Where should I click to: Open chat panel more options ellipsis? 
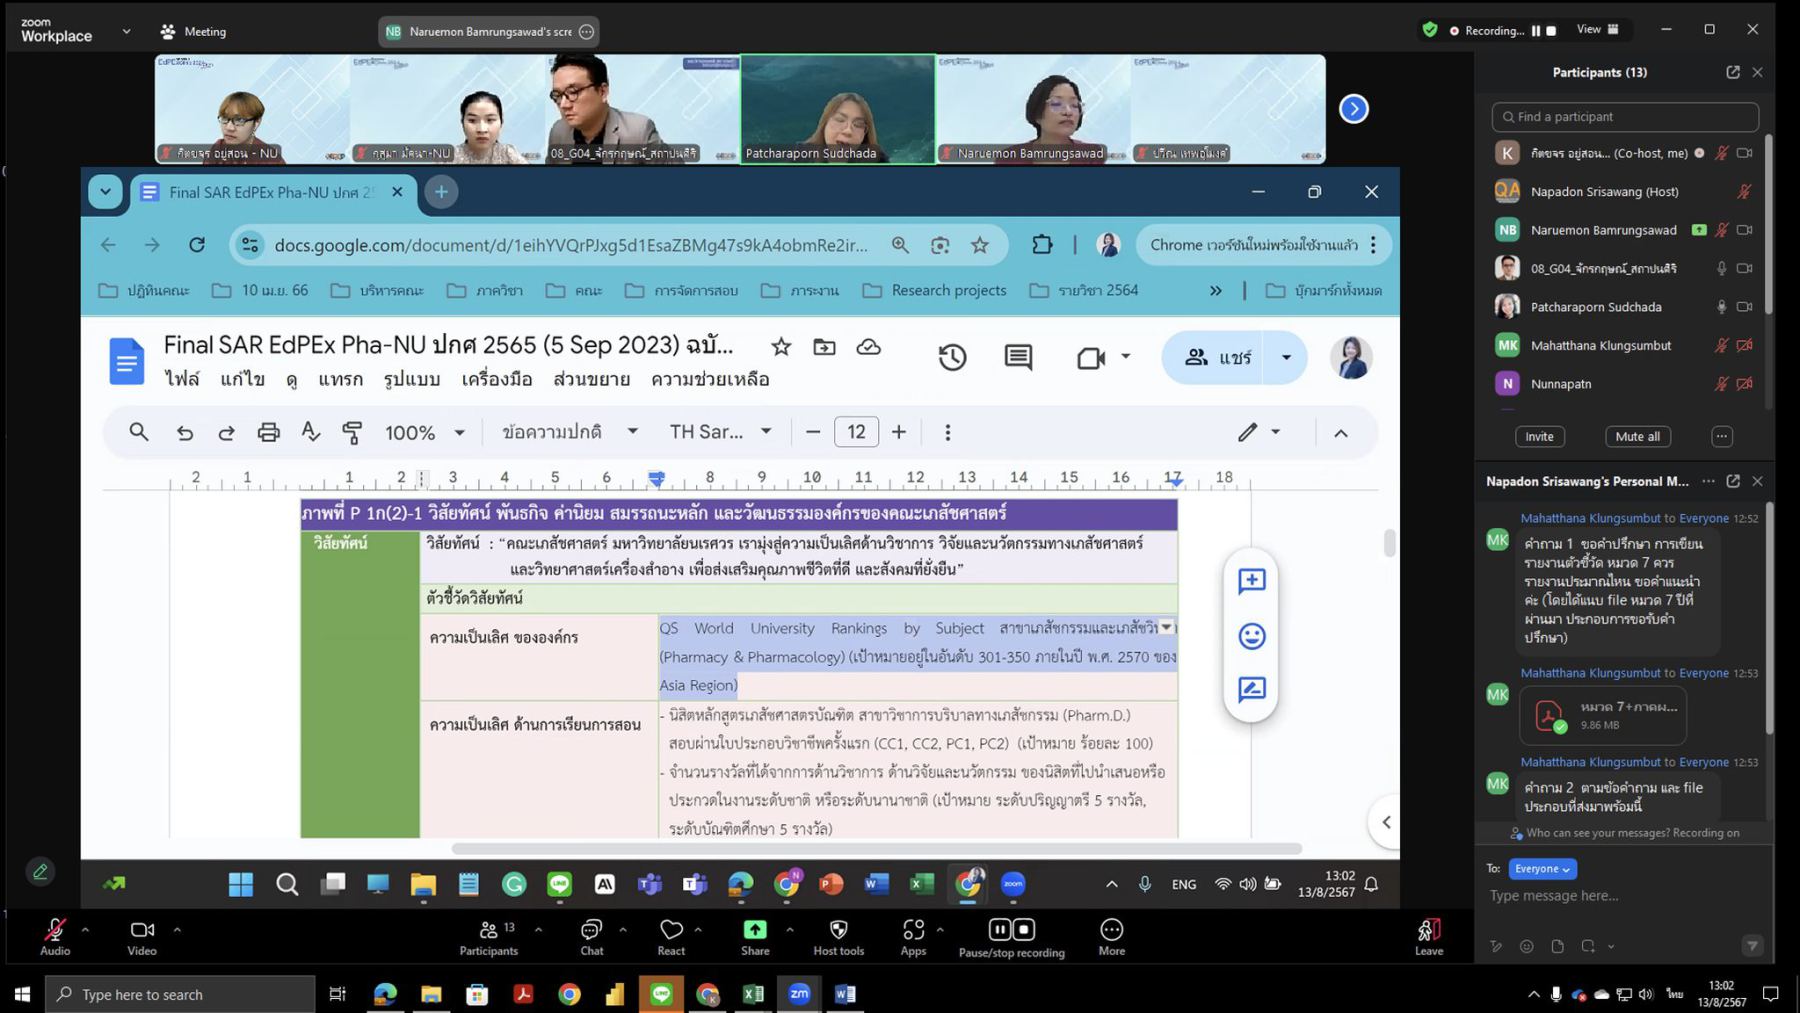coord(1708,481)
